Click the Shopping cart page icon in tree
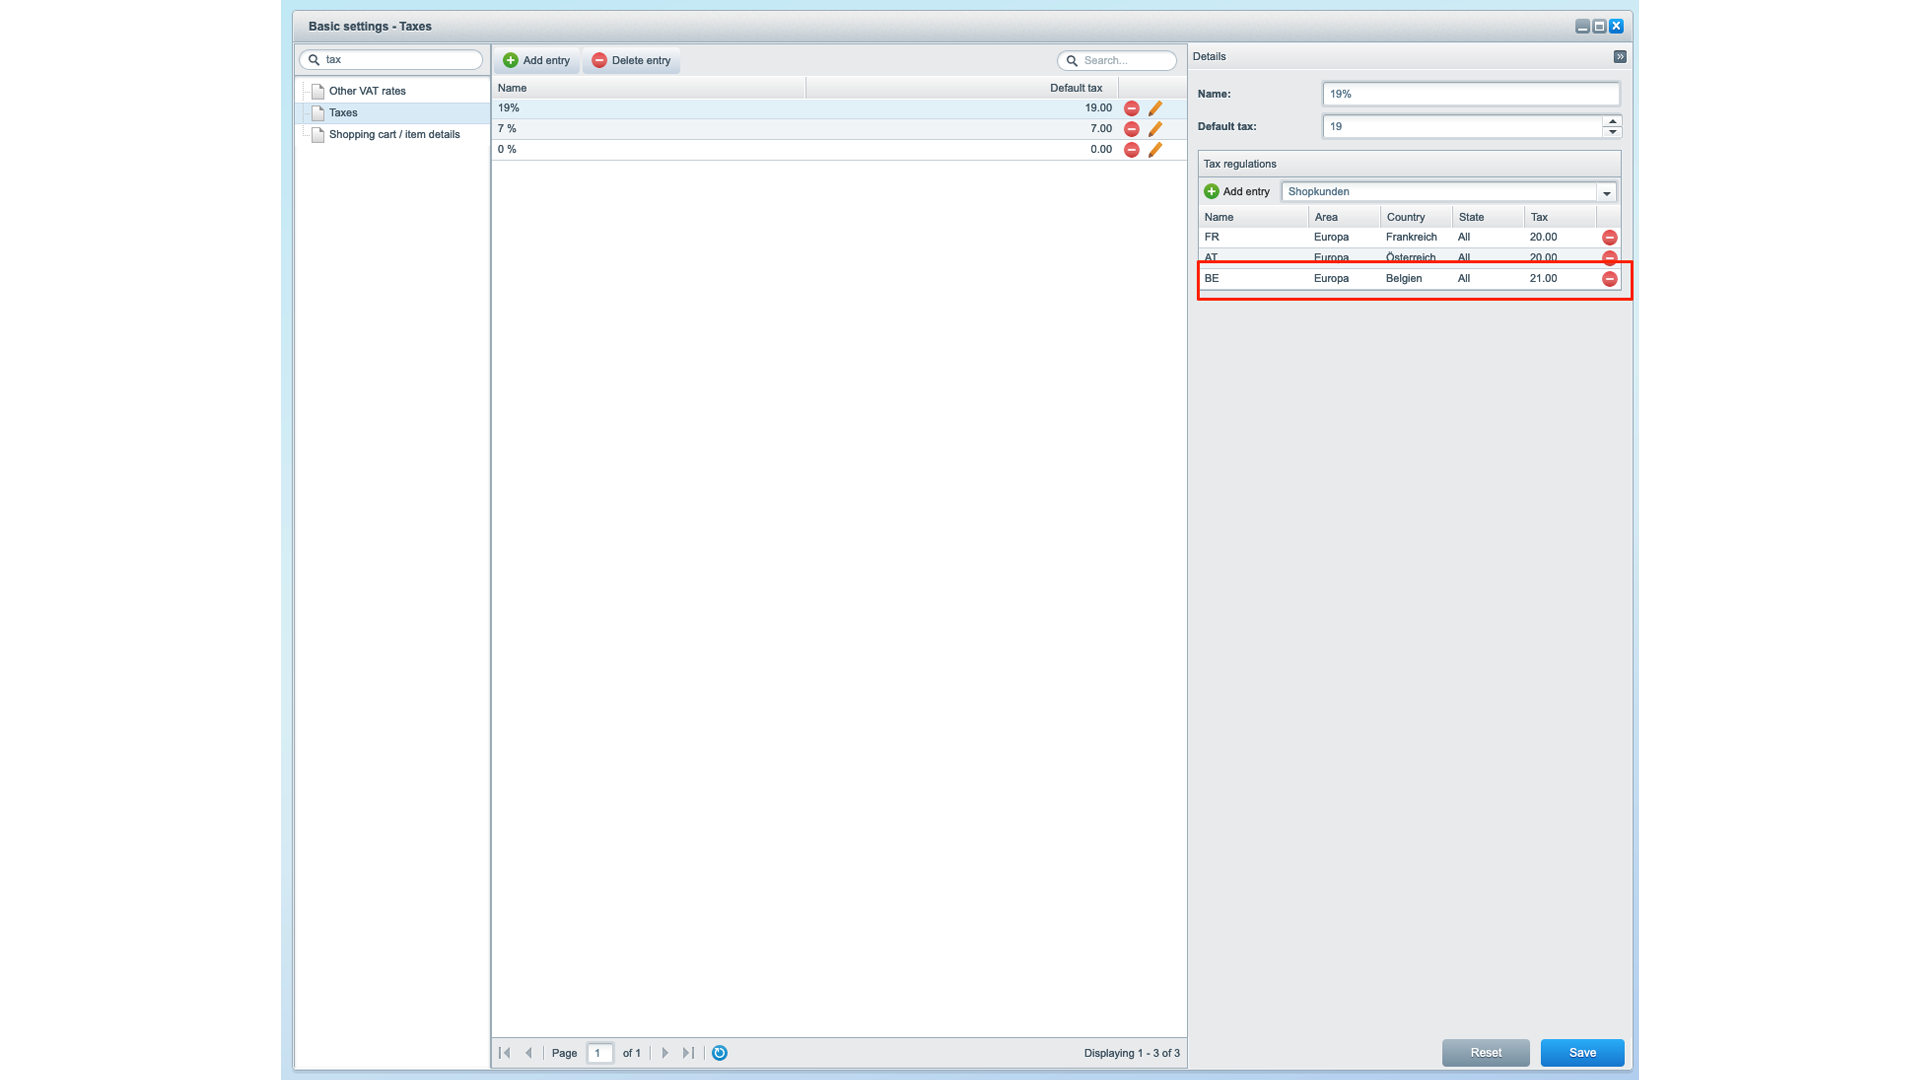 pyautogui.click(x=318, y=135)
